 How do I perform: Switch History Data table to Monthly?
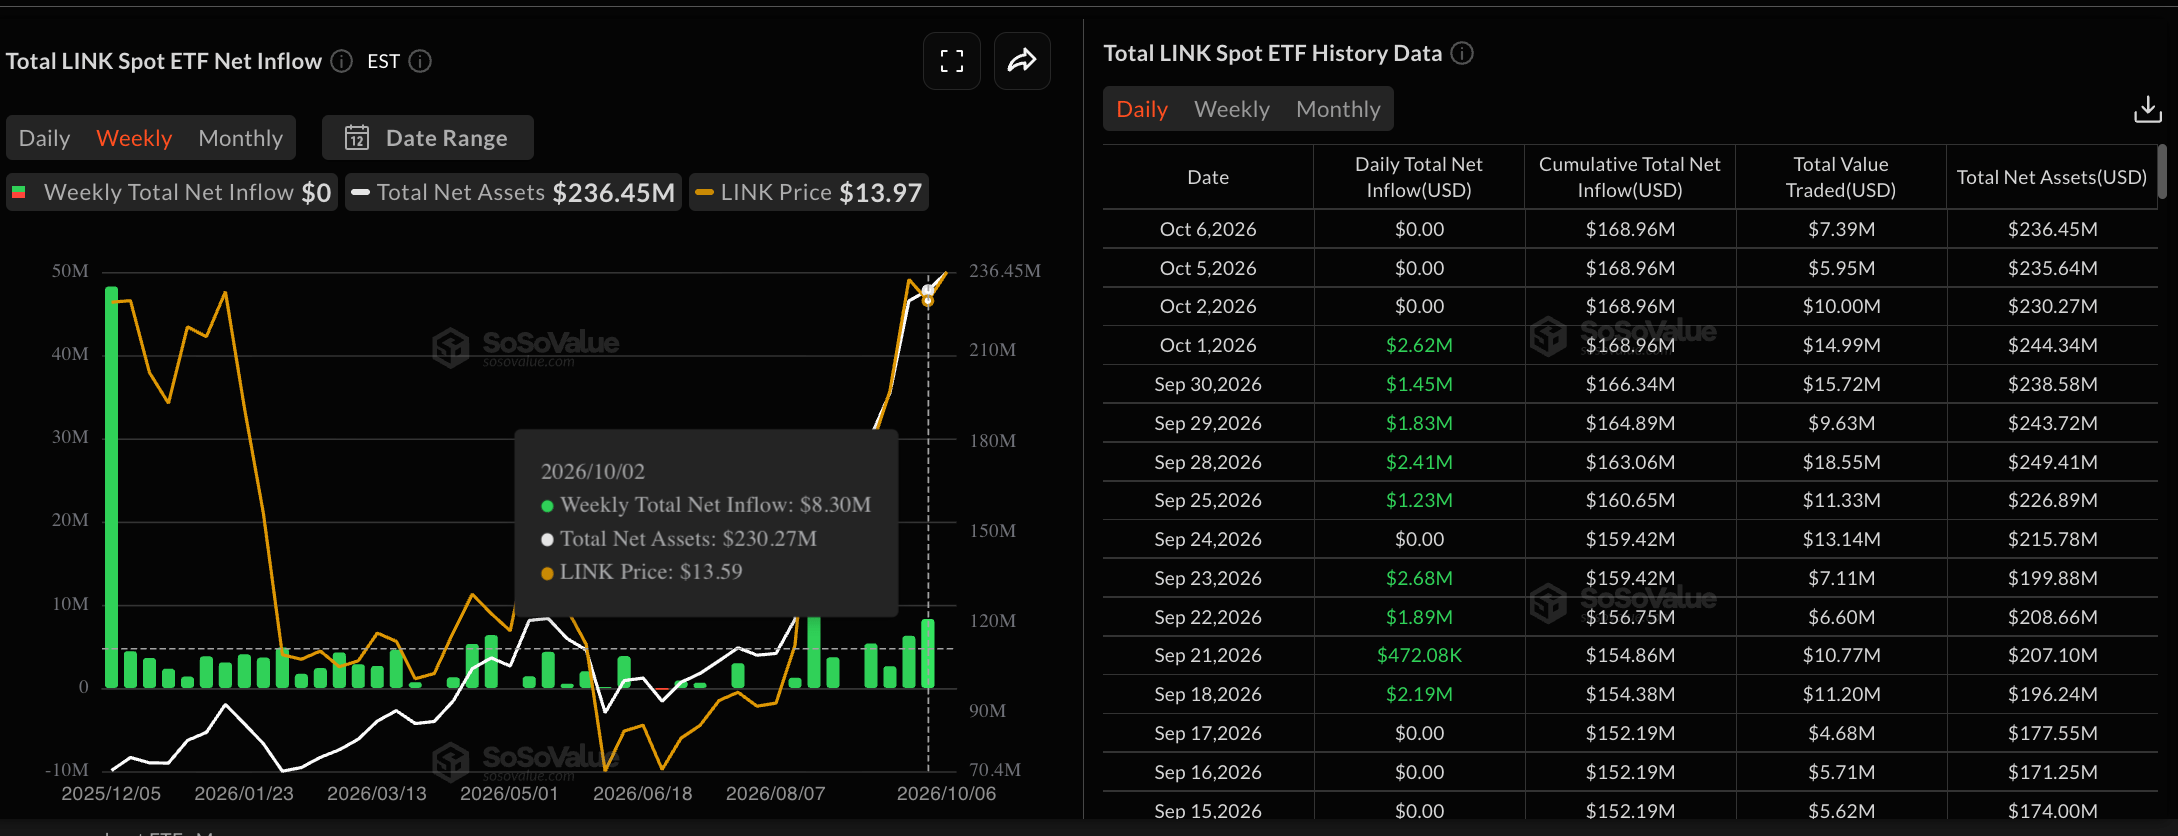click(1338, 109)
